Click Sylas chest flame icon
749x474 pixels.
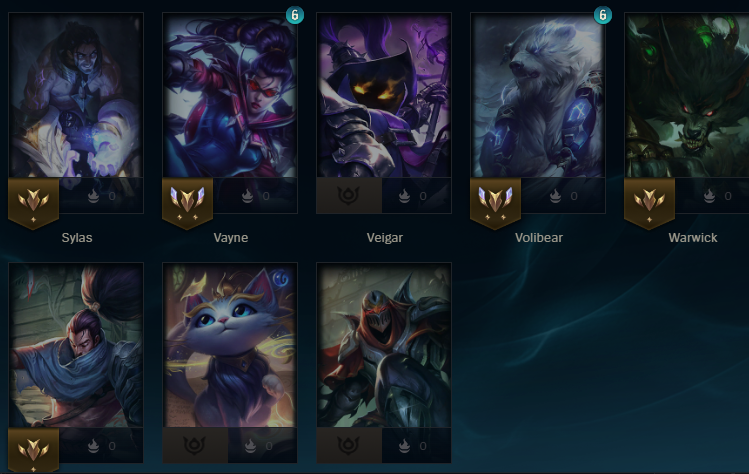94,195
